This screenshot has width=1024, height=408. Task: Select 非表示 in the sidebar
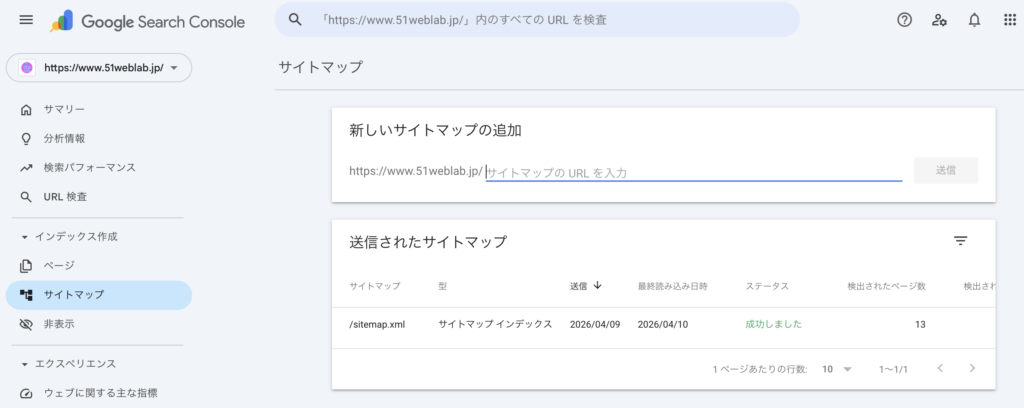coord(59,324)
